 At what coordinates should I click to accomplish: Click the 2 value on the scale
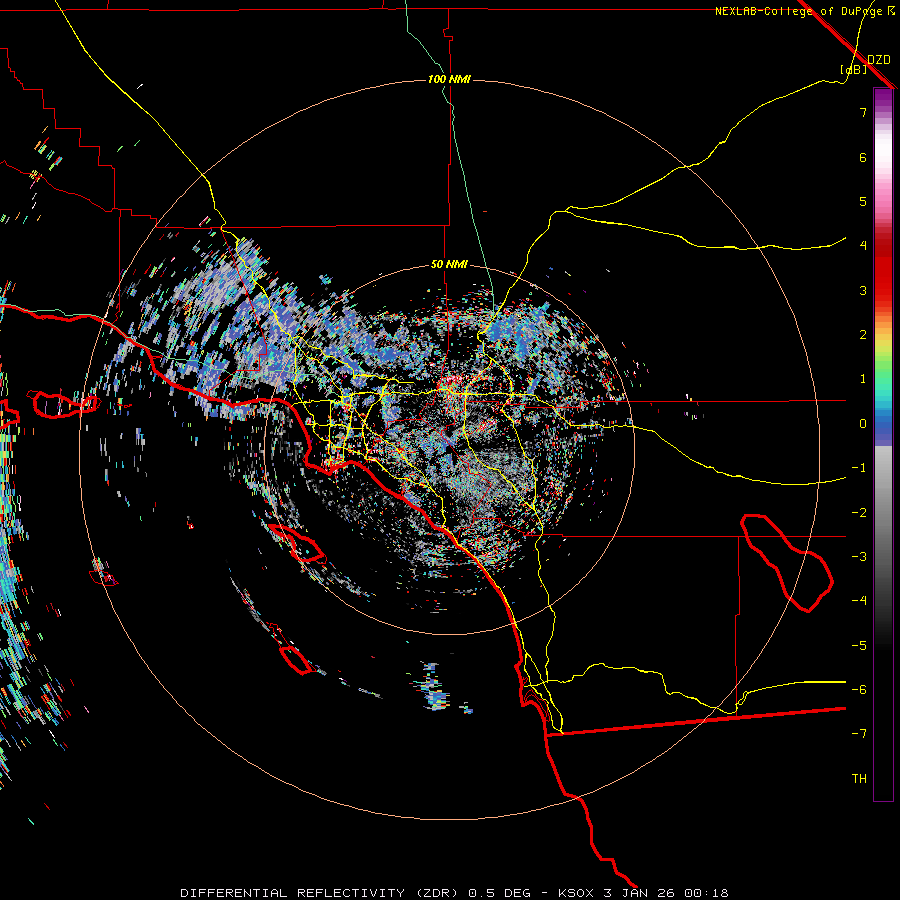click(863, 335)
